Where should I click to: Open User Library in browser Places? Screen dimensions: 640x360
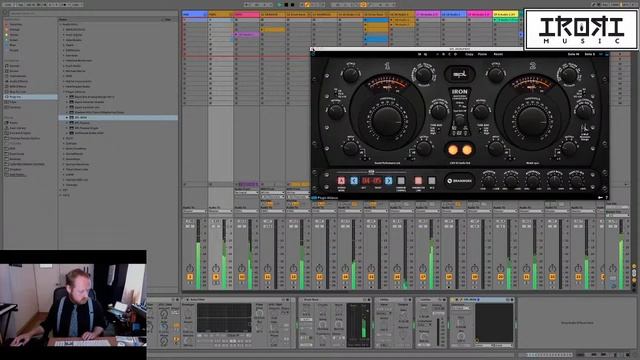pyautogui.click(x=18, y=128)
